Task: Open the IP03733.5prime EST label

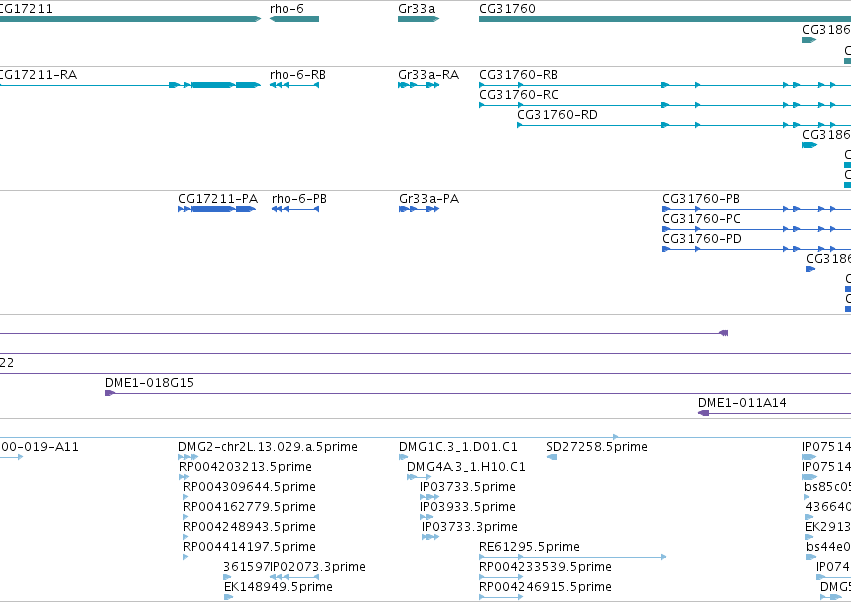Action: 468,487
